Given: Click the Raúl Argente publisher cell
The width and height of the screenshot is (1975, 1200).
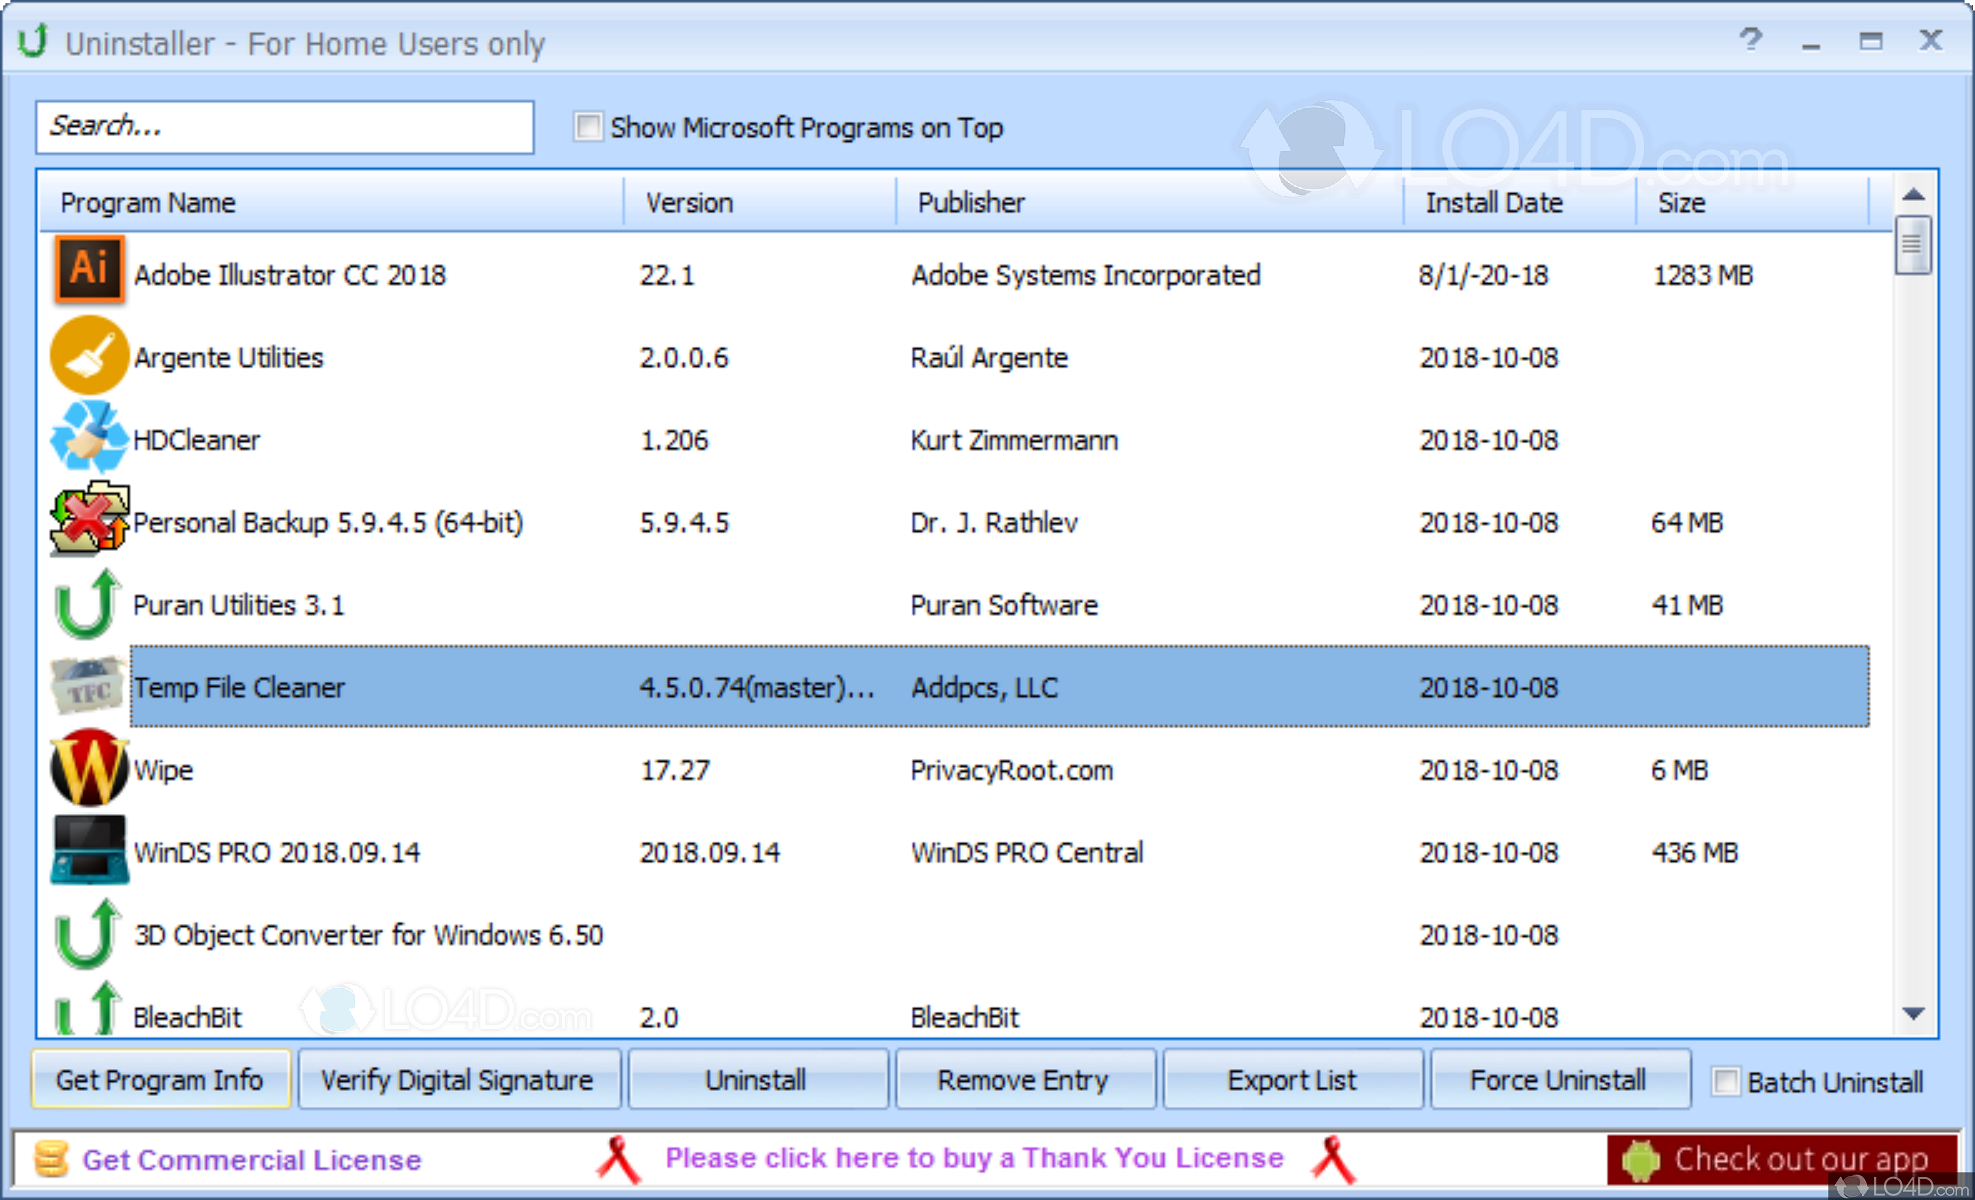Looking at the screenshot, I should pos(989,357).
